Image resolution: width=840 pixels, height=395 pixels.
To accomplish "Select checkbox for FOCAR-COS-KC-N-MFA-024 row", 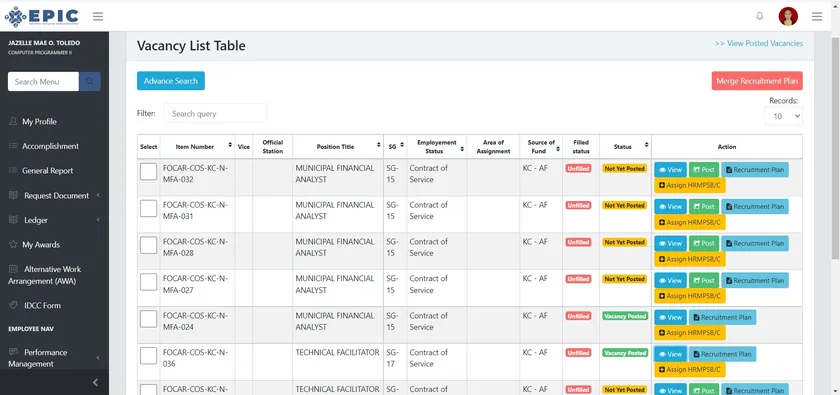I will (x=148, y=319).
